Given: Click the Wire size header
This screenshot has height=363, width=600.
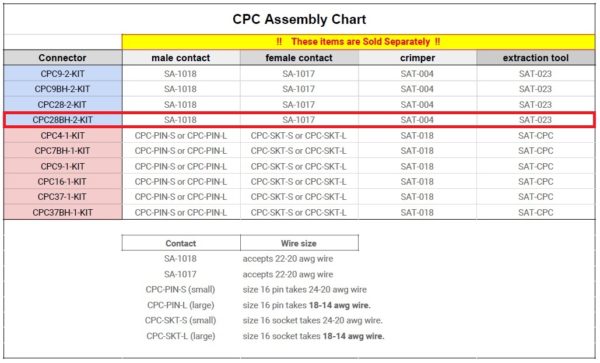Looking at the screenshot, I should coord(299,243).
